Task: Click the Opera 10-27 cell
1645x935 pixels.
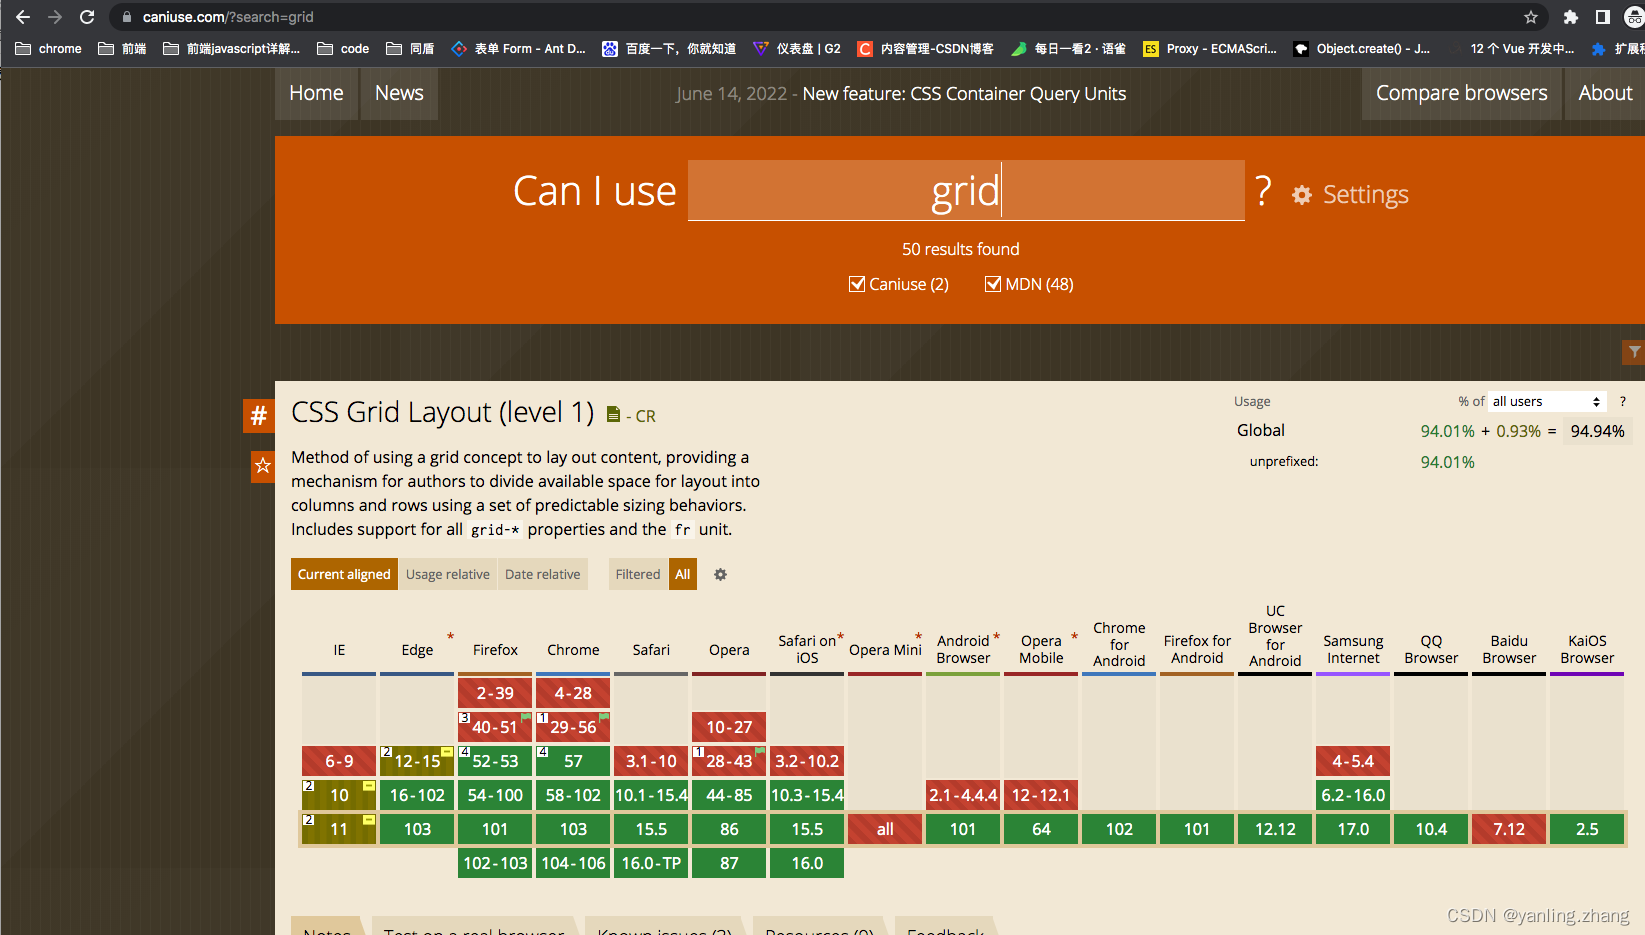Action: (x=729, y=727)
